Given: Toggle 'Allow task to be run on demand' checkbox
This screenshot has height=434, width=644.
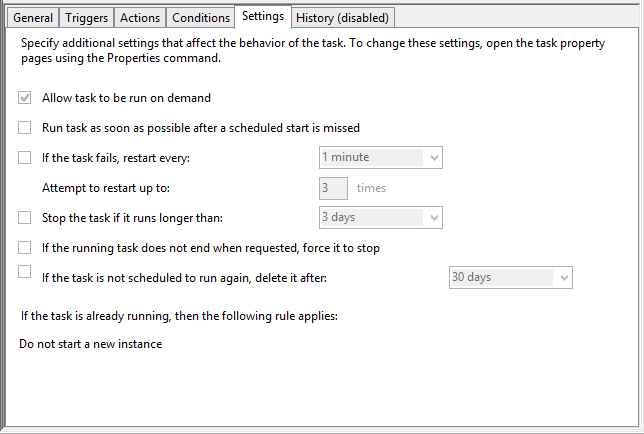Looking at the screenshot, I should pyautogui.click(x=25, y=98).
